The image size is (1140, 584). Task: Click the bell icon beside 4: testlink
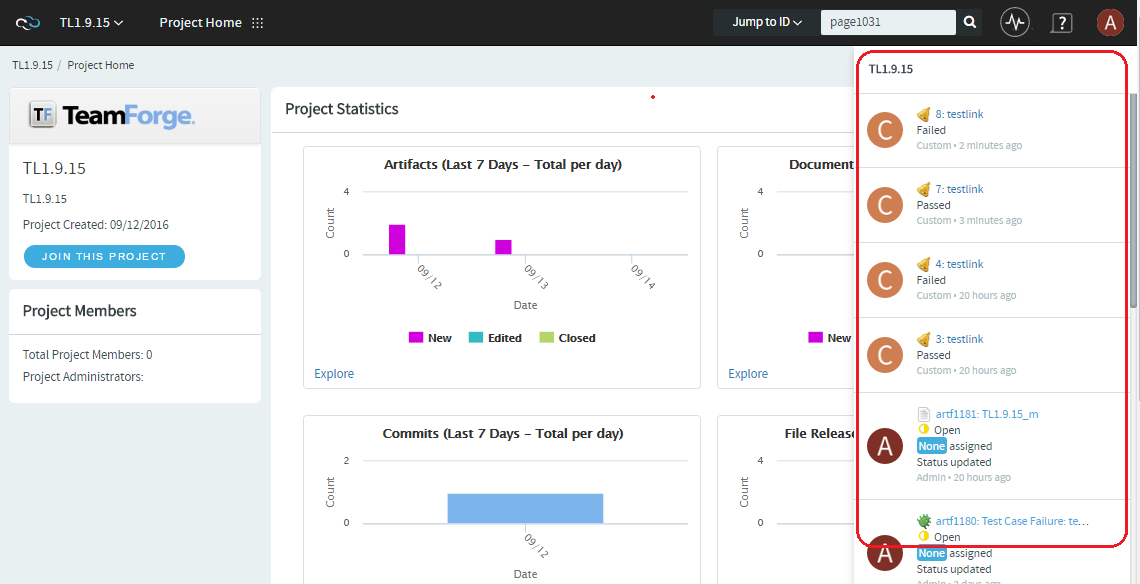click(x=924, y=264)
